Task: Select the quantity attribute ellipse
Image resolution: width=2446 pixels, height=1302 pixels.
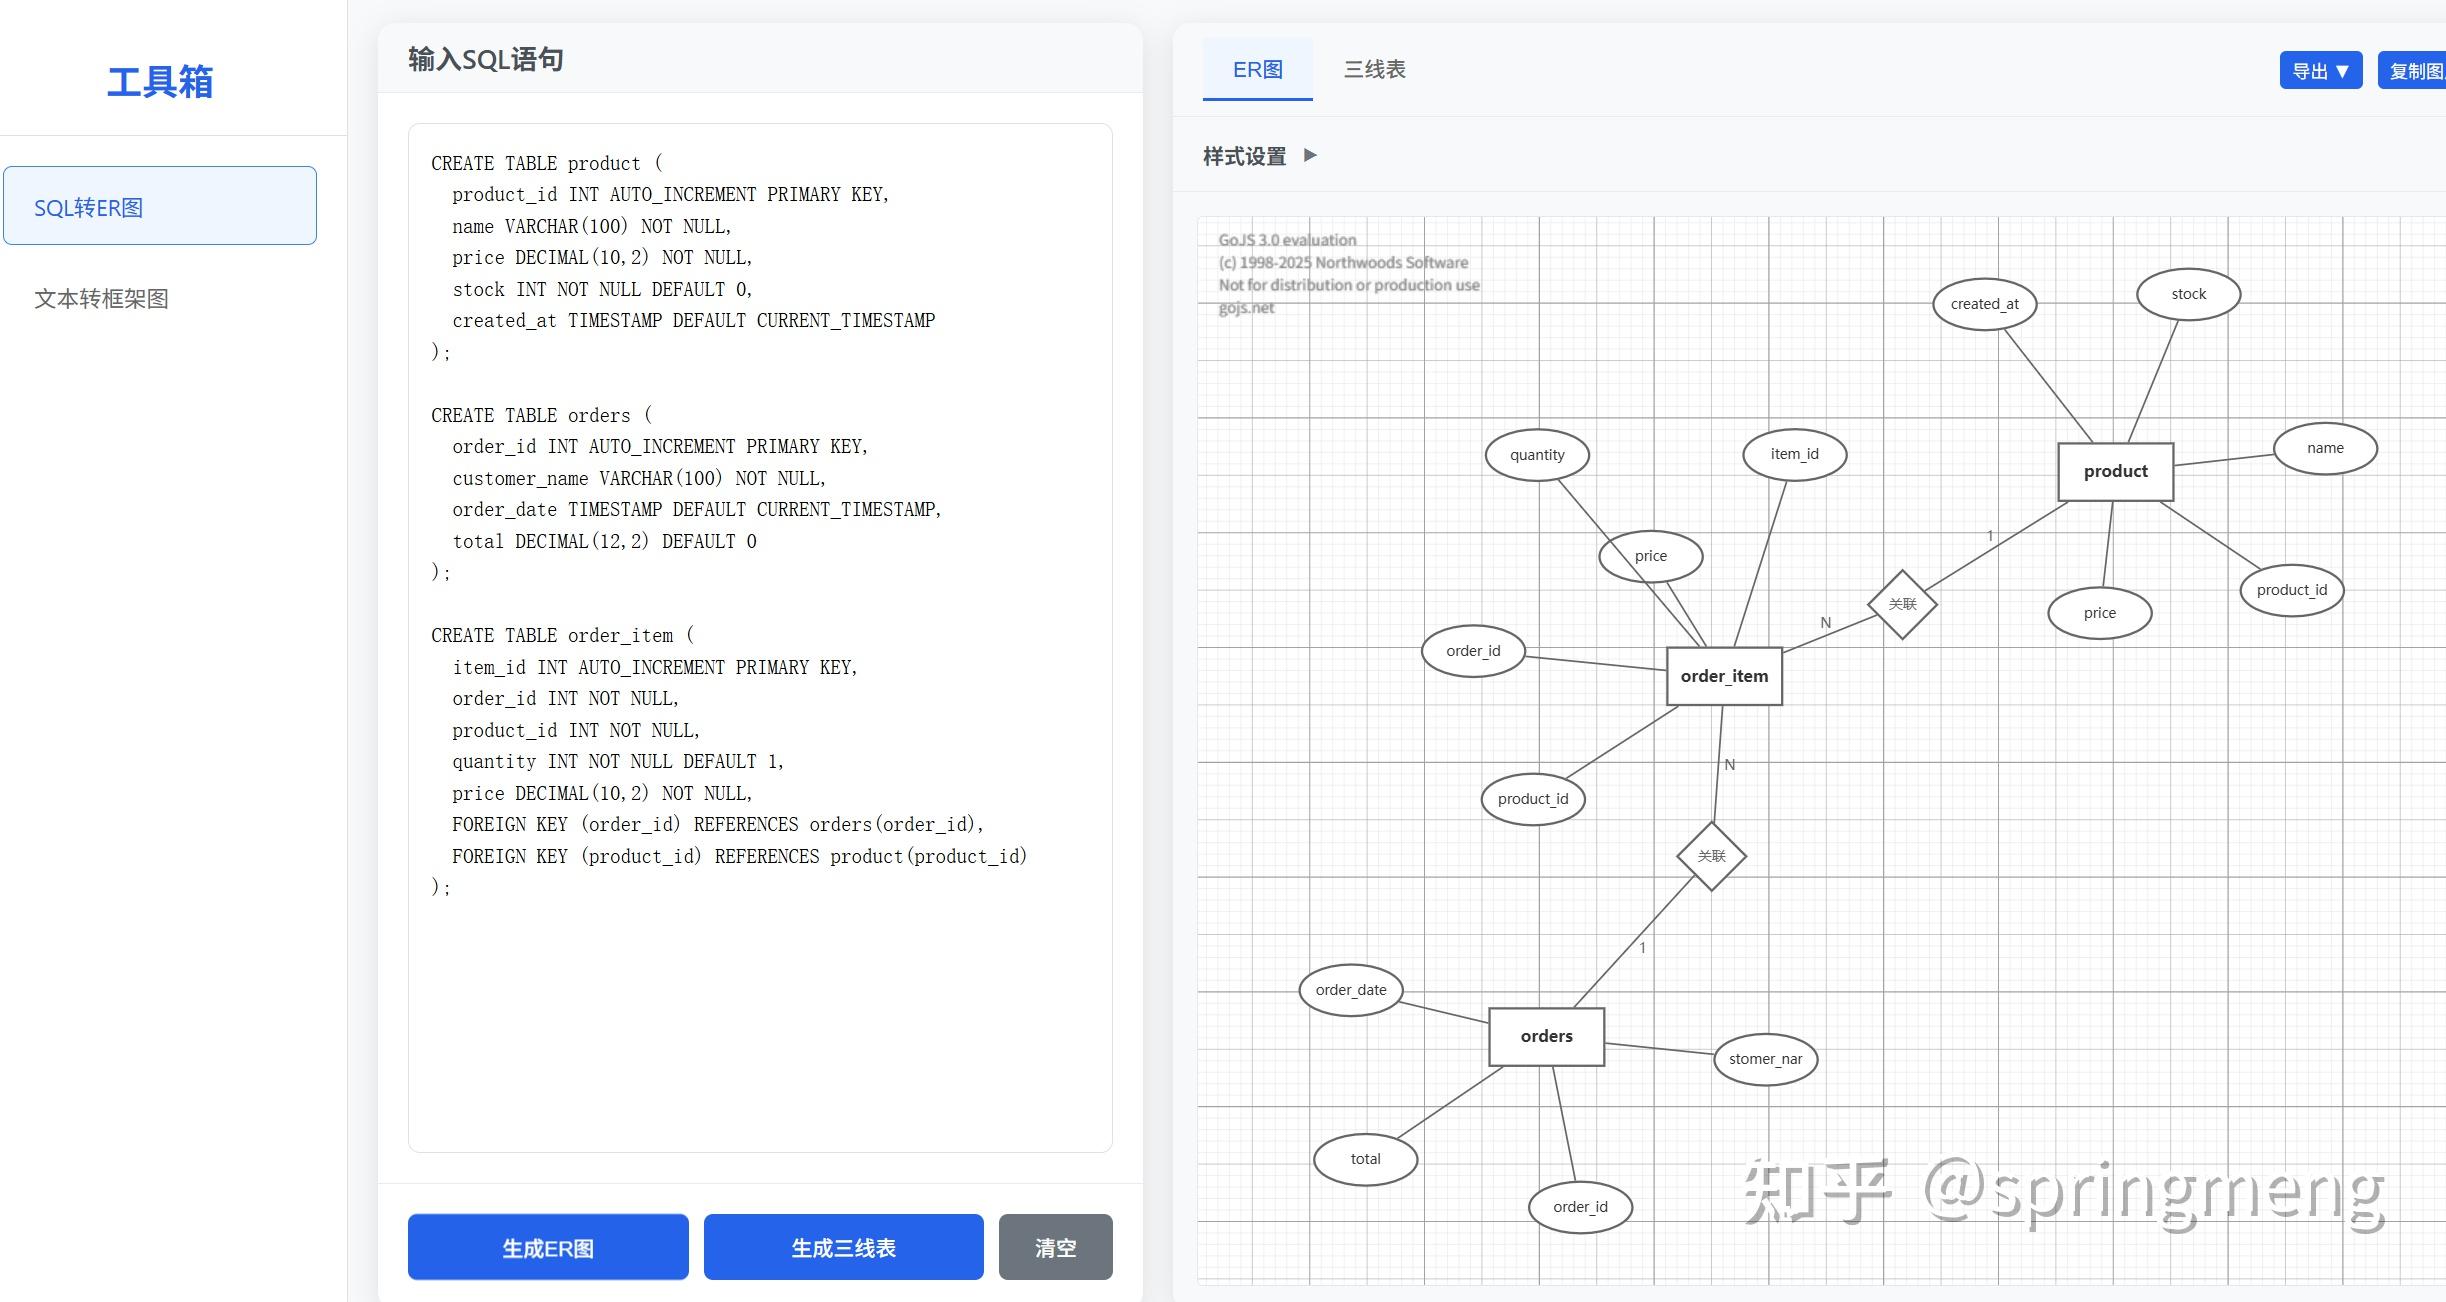Action: pyautogui.click(x=1537, y=455)
